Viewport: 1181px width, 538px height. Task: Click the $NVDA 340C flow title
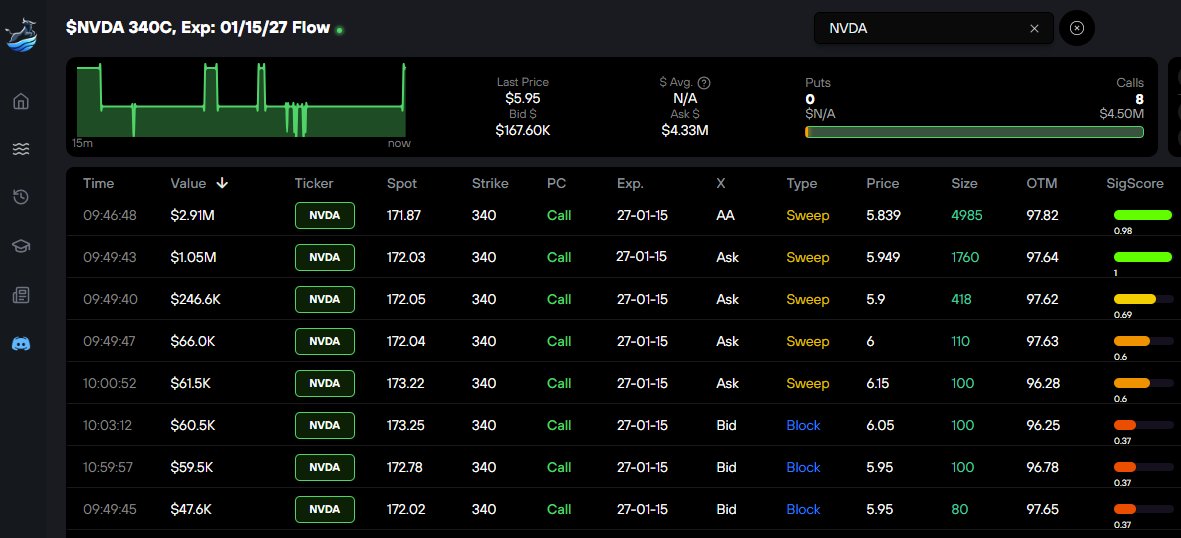point(198,28)
